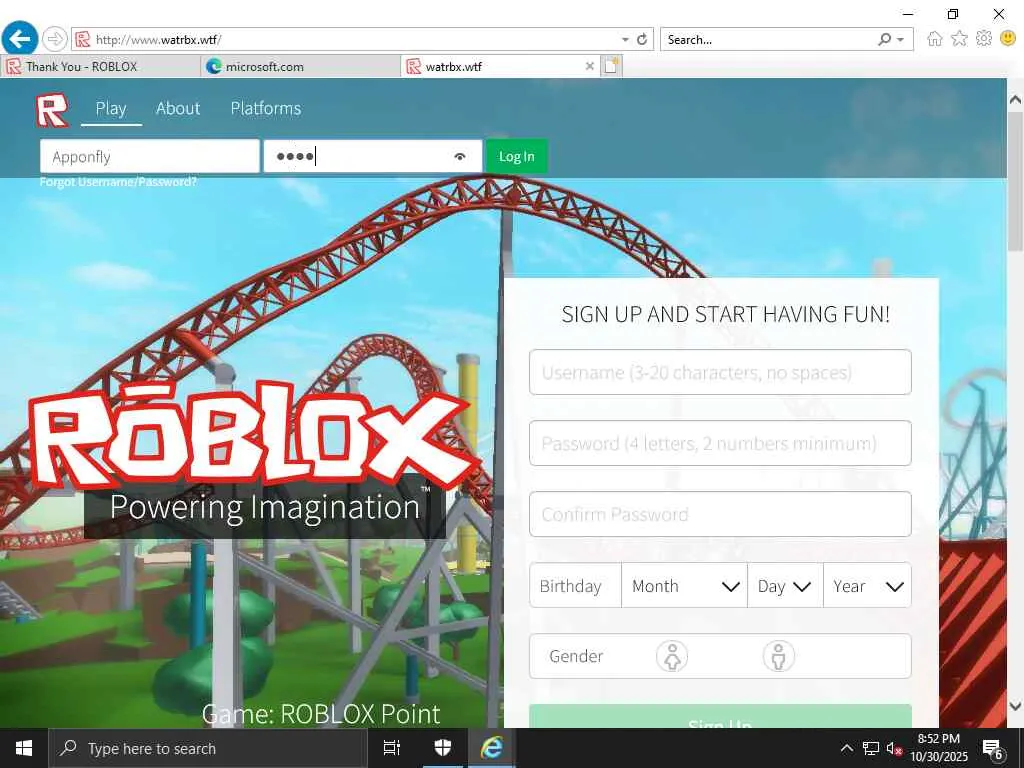Image resolution: width=1024 pixels, height=768 pixels.
Task: Select the female gender icon
Action: tap(672, 656)
